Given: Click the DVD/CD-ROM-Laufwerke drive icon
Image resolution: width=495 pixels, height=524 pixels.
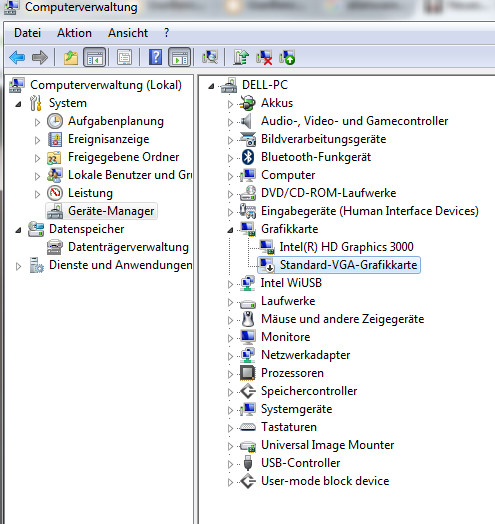Looking at the screenshot, I should [x=248, y=193].
